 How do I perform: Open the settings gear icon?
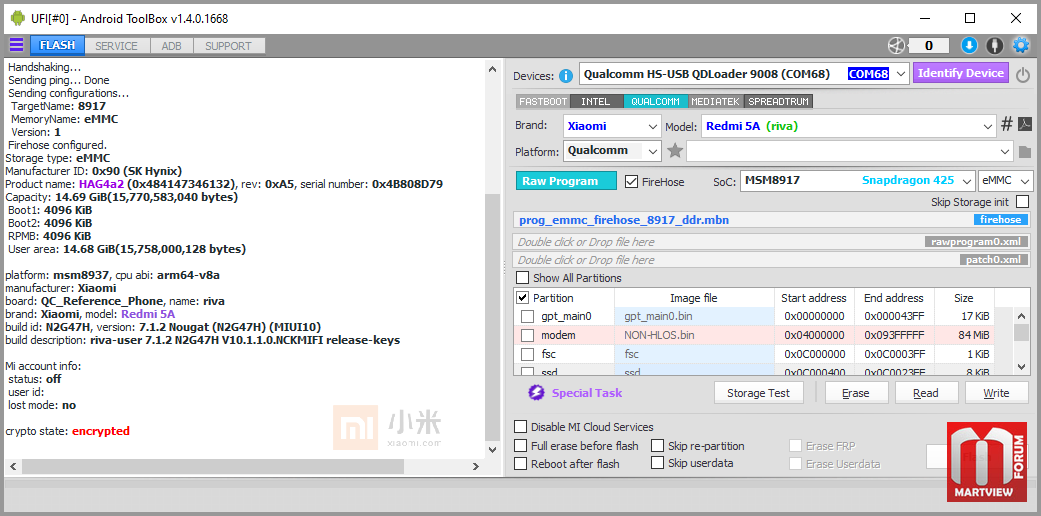point(1020,45)
